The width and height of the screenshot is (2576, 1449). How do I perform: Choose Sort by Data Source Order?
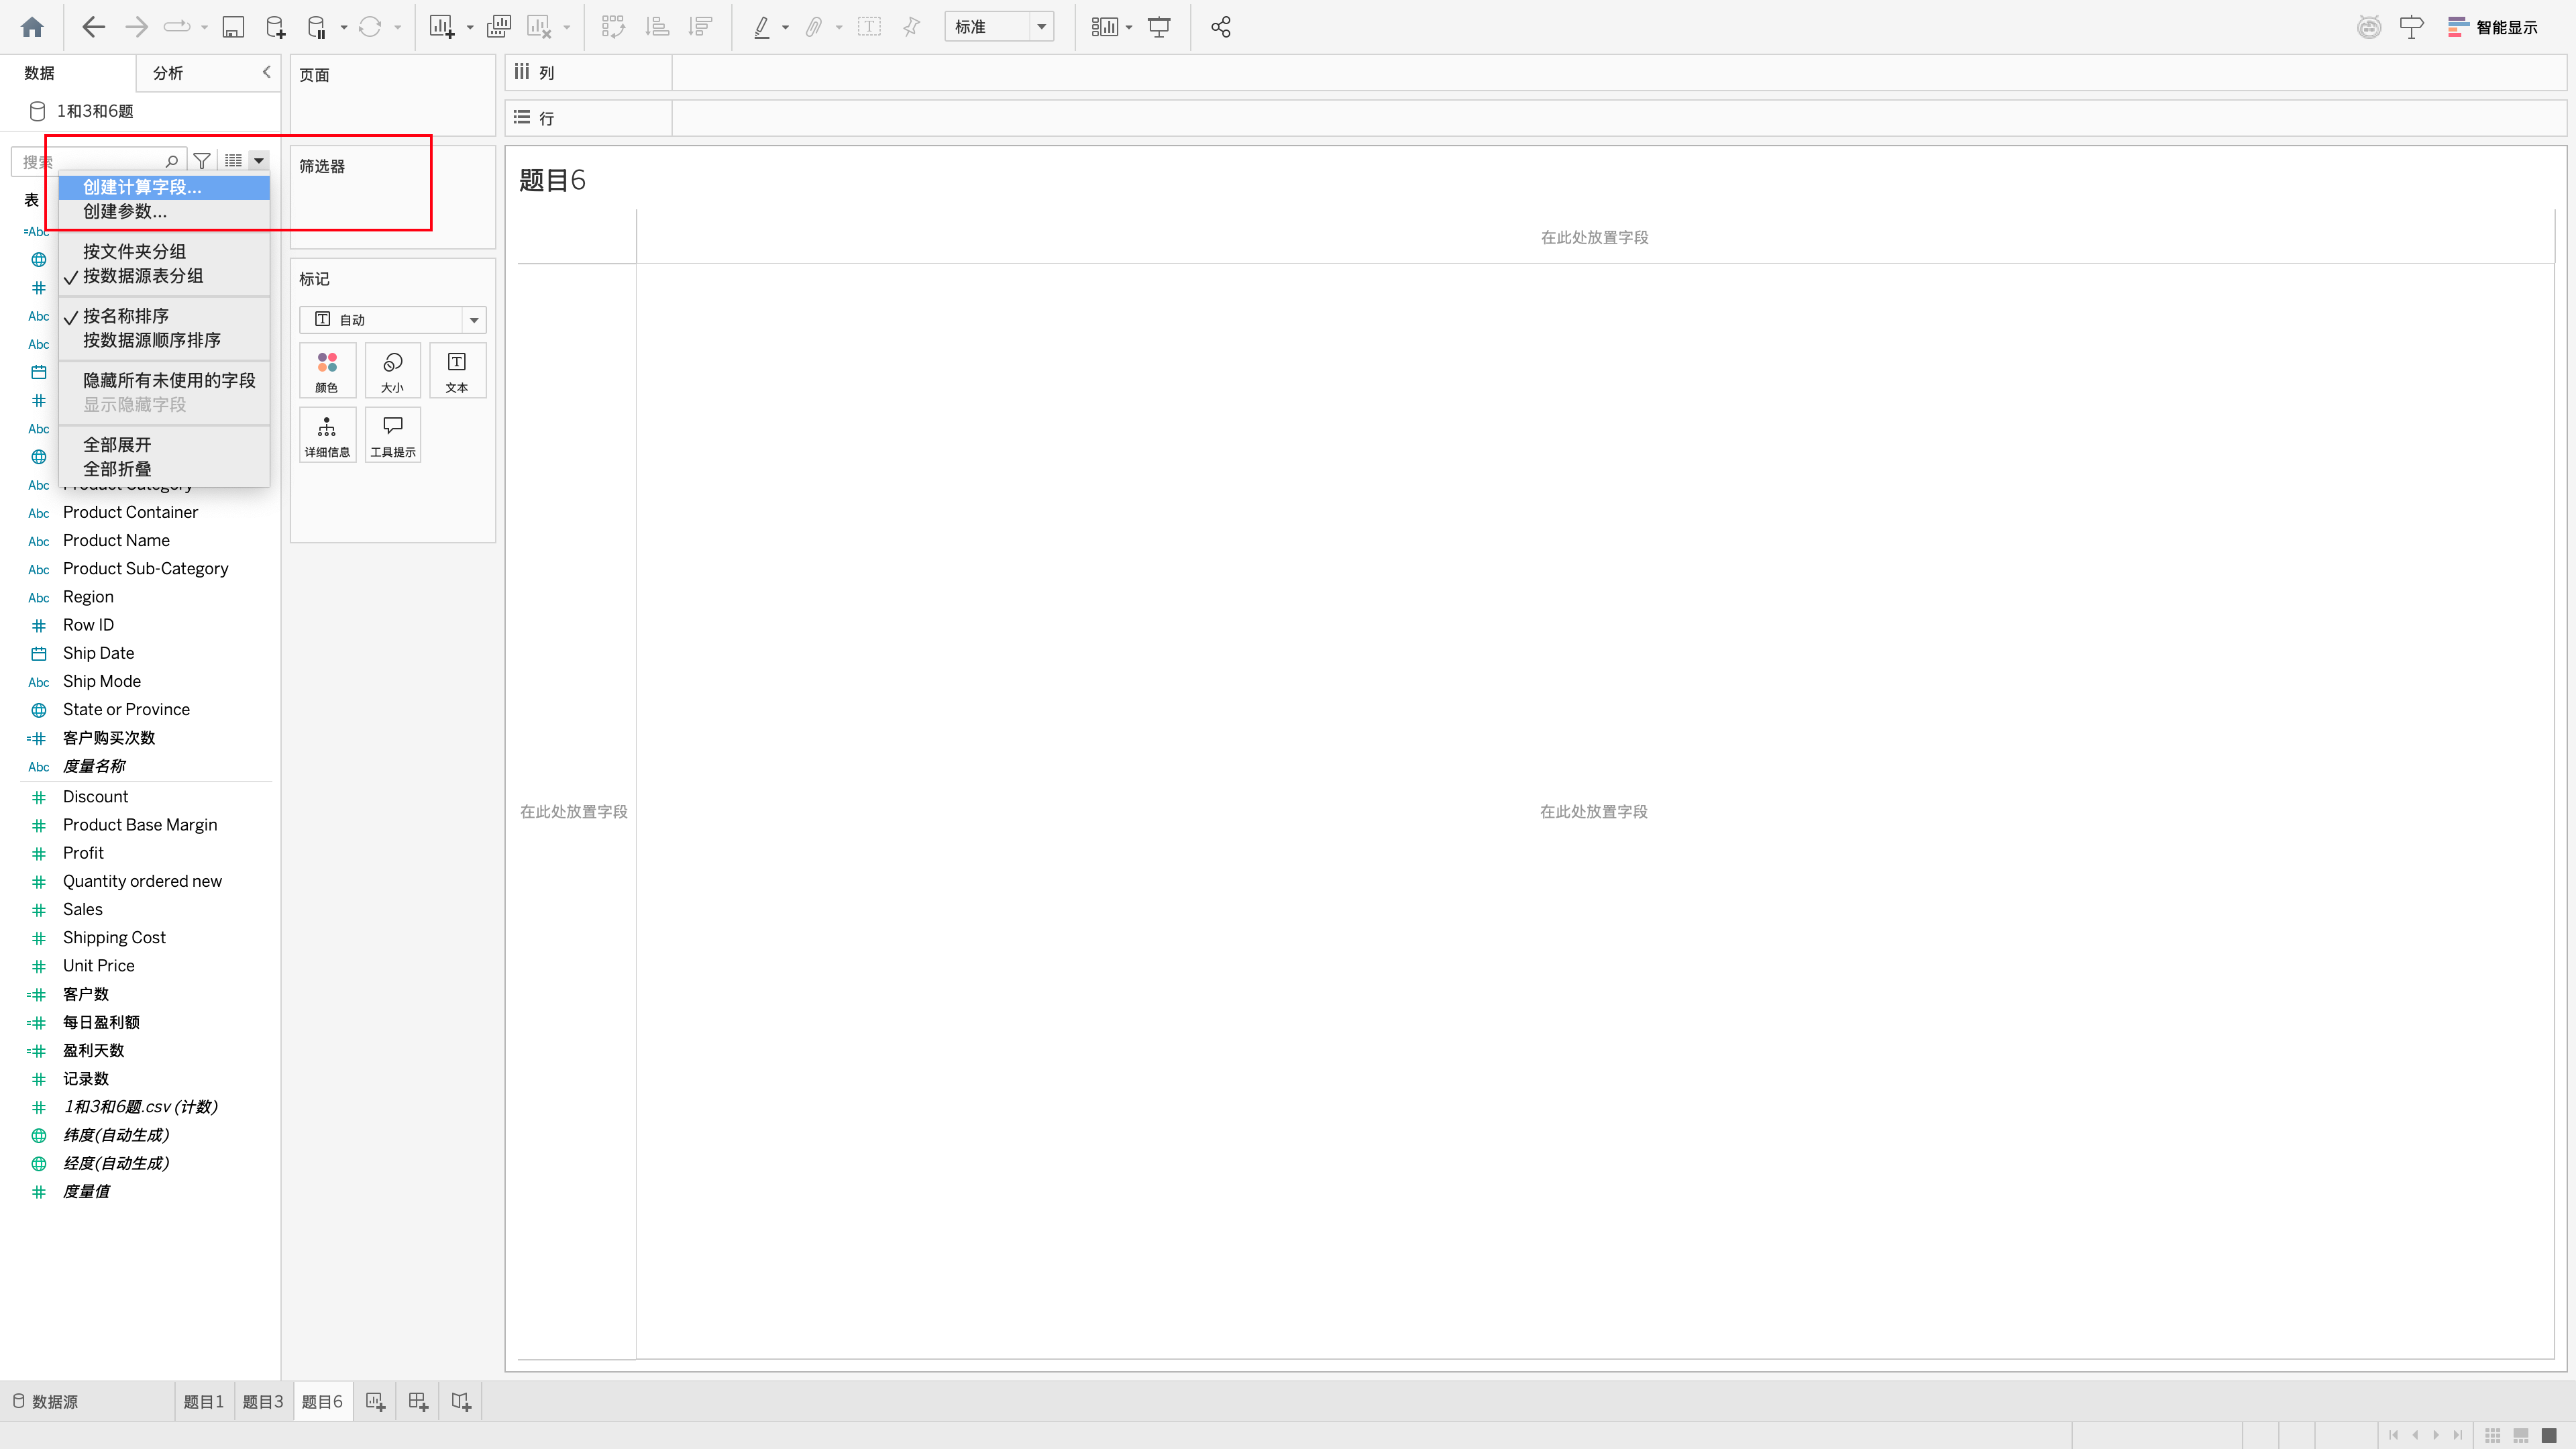152,340
